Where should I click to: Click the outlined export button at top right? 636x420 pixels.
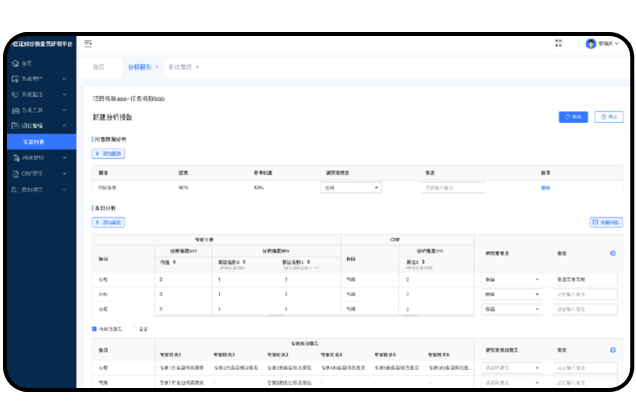pyautogui.click(x=609, y=117)
